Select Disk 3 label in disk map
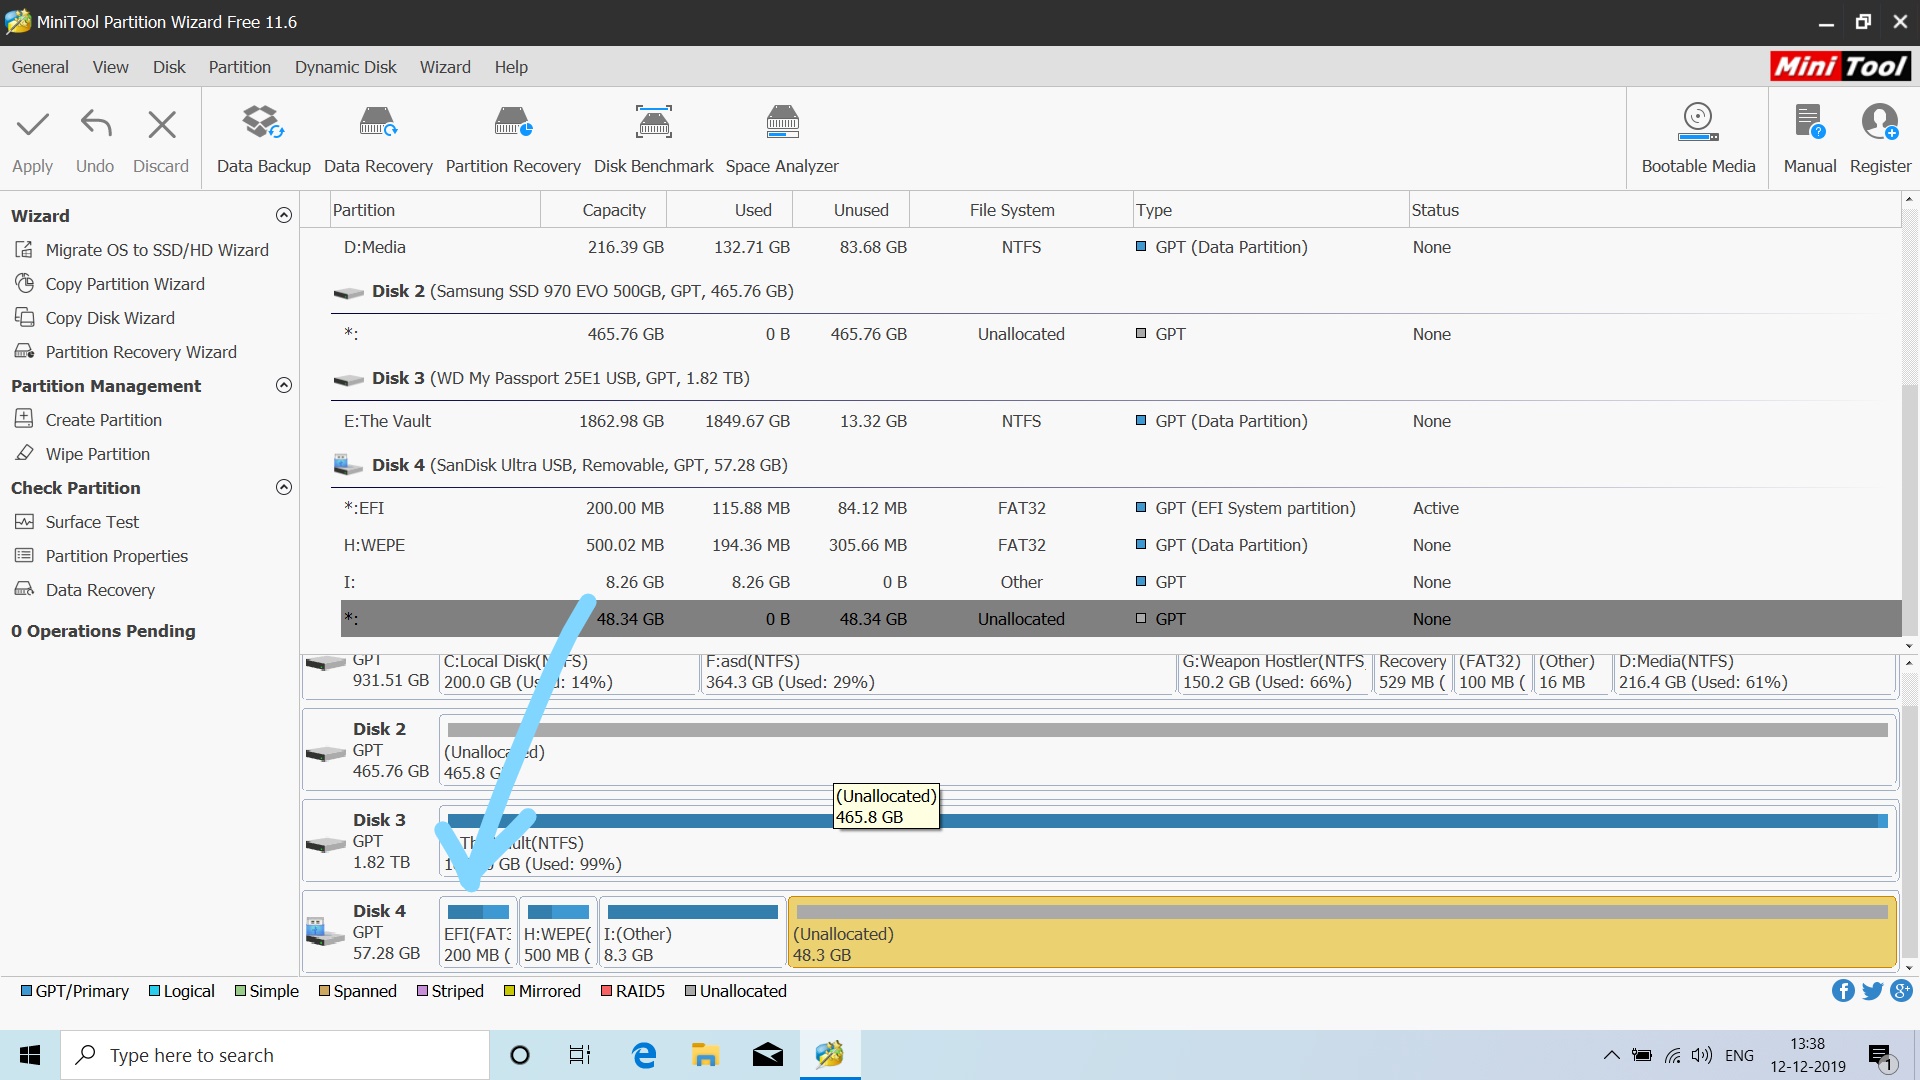The width and height of the screenshot is (1920, 1080). click(x=379, y=820)
